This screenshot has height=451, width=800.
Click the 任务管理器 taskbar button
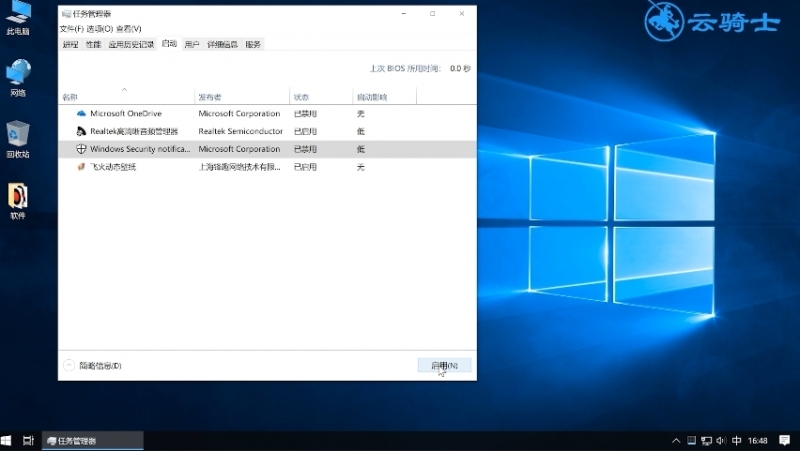coord(92,440)
